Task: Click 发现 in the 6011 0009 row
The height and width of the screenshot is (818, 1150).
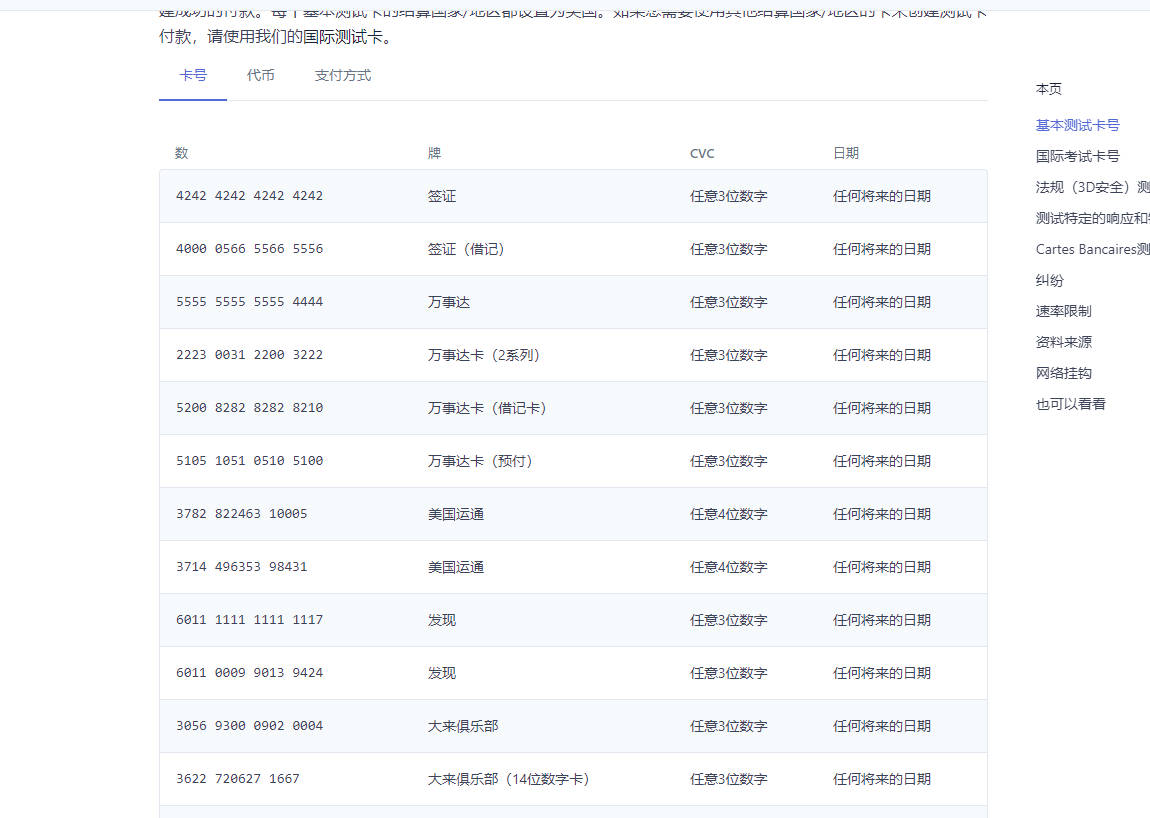Action: [x=442, y=673]
